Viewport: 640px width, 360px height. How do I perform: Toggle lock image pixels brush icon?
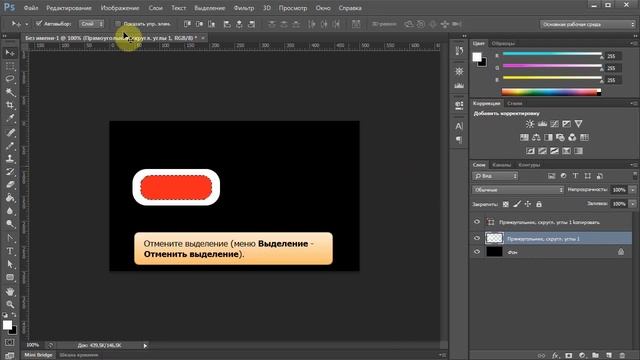517,204
